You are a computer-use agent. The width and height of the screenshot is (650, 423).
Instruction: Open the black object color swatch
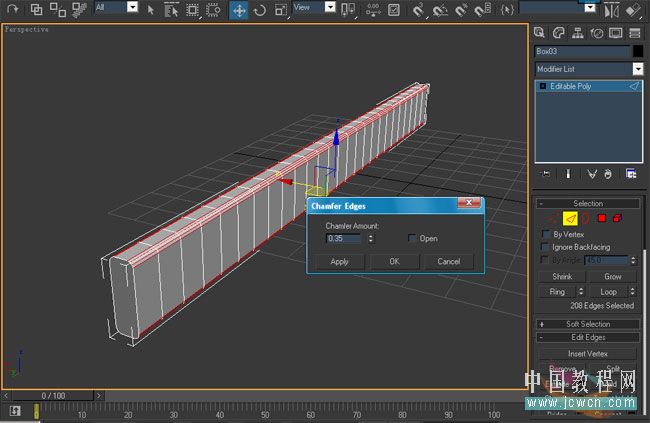[638, 51]
